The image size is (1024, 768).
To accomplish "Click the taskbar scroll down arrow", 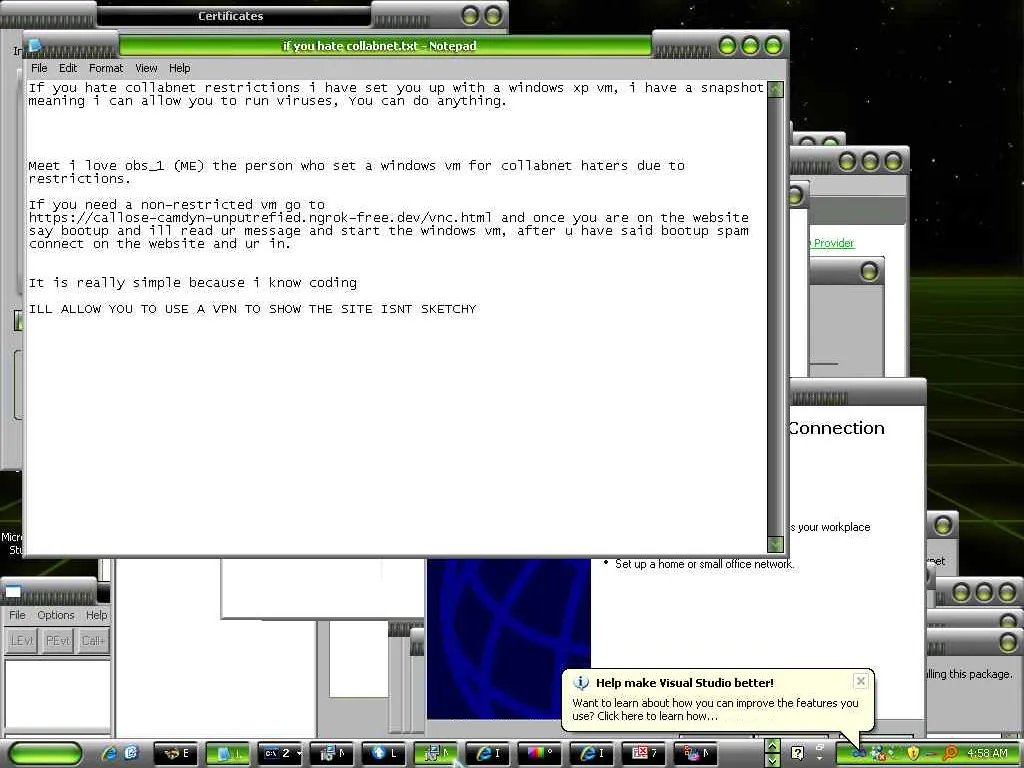I will coord(773,760).
